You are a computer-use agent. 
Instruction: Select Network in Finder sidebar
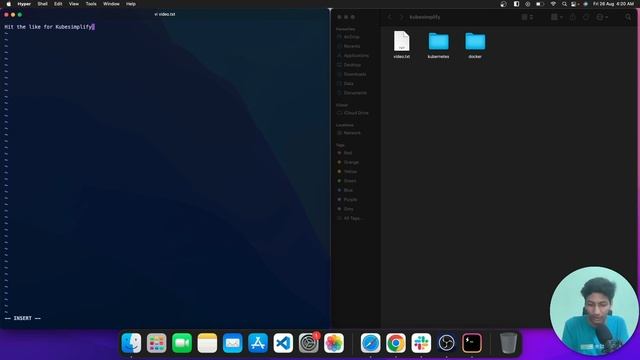[351, 133]
